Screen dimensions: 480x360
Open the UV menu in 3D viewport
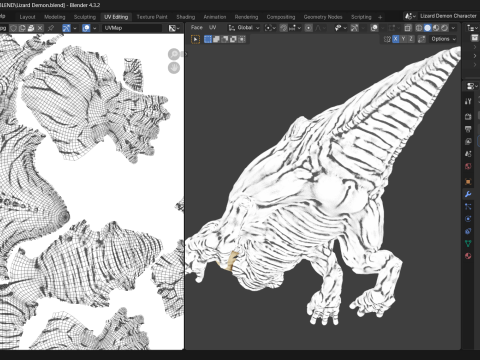point(212,28)
